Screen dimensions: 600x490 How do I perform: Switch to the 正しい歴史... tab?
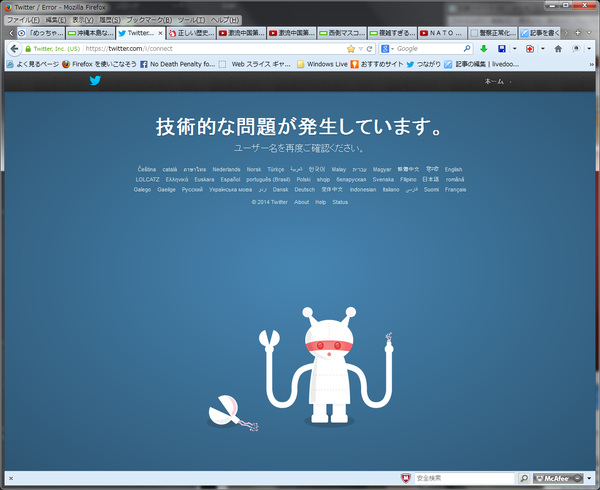[191, 33]
